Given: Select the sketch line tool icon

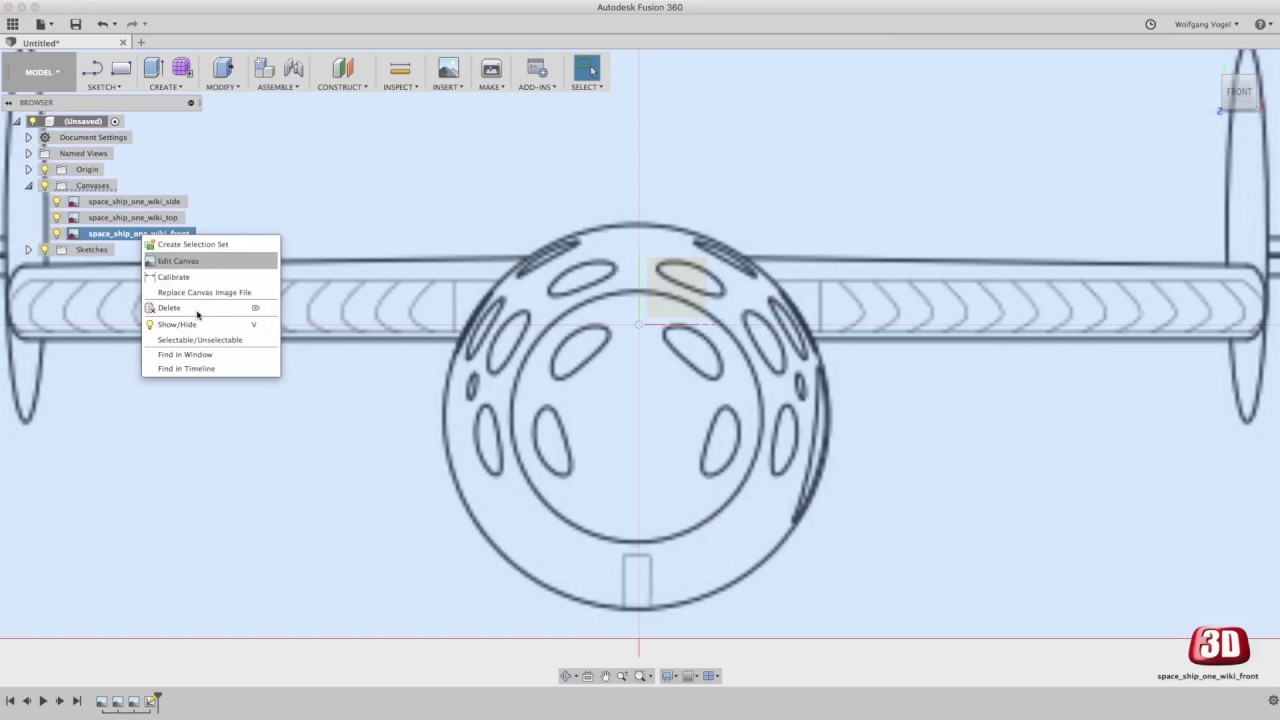Looking at the screenshot, I should click(x=92, y=68).
